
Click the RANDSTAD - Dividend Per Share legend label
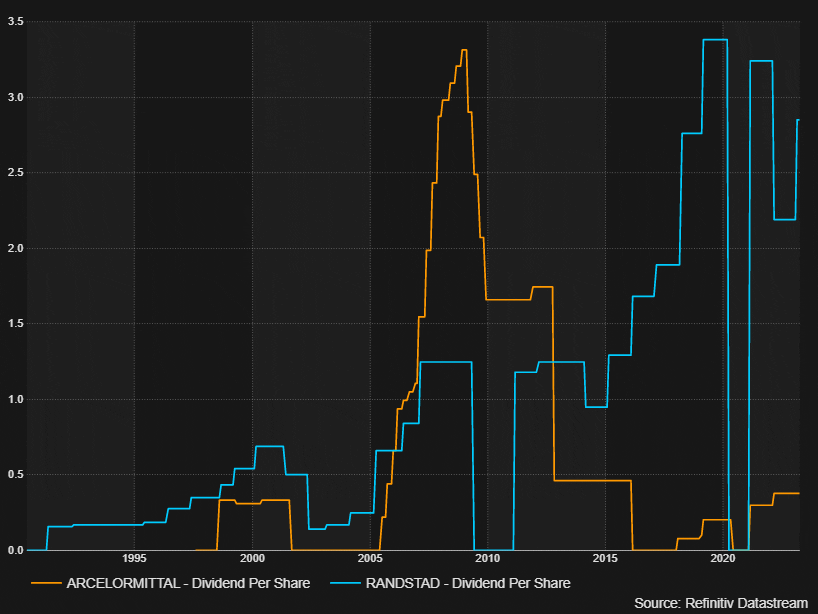point(468,583)
